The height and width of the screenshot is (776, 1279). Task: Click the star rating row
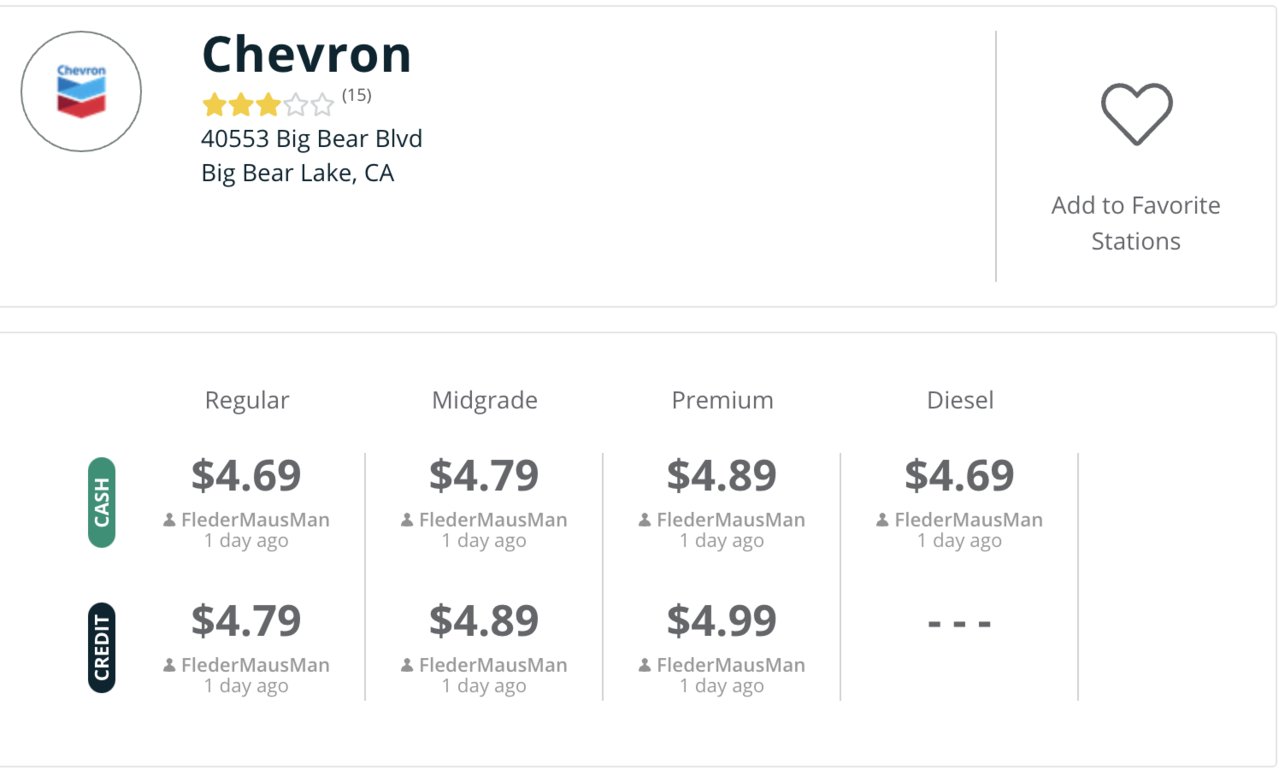click(268, 105)
